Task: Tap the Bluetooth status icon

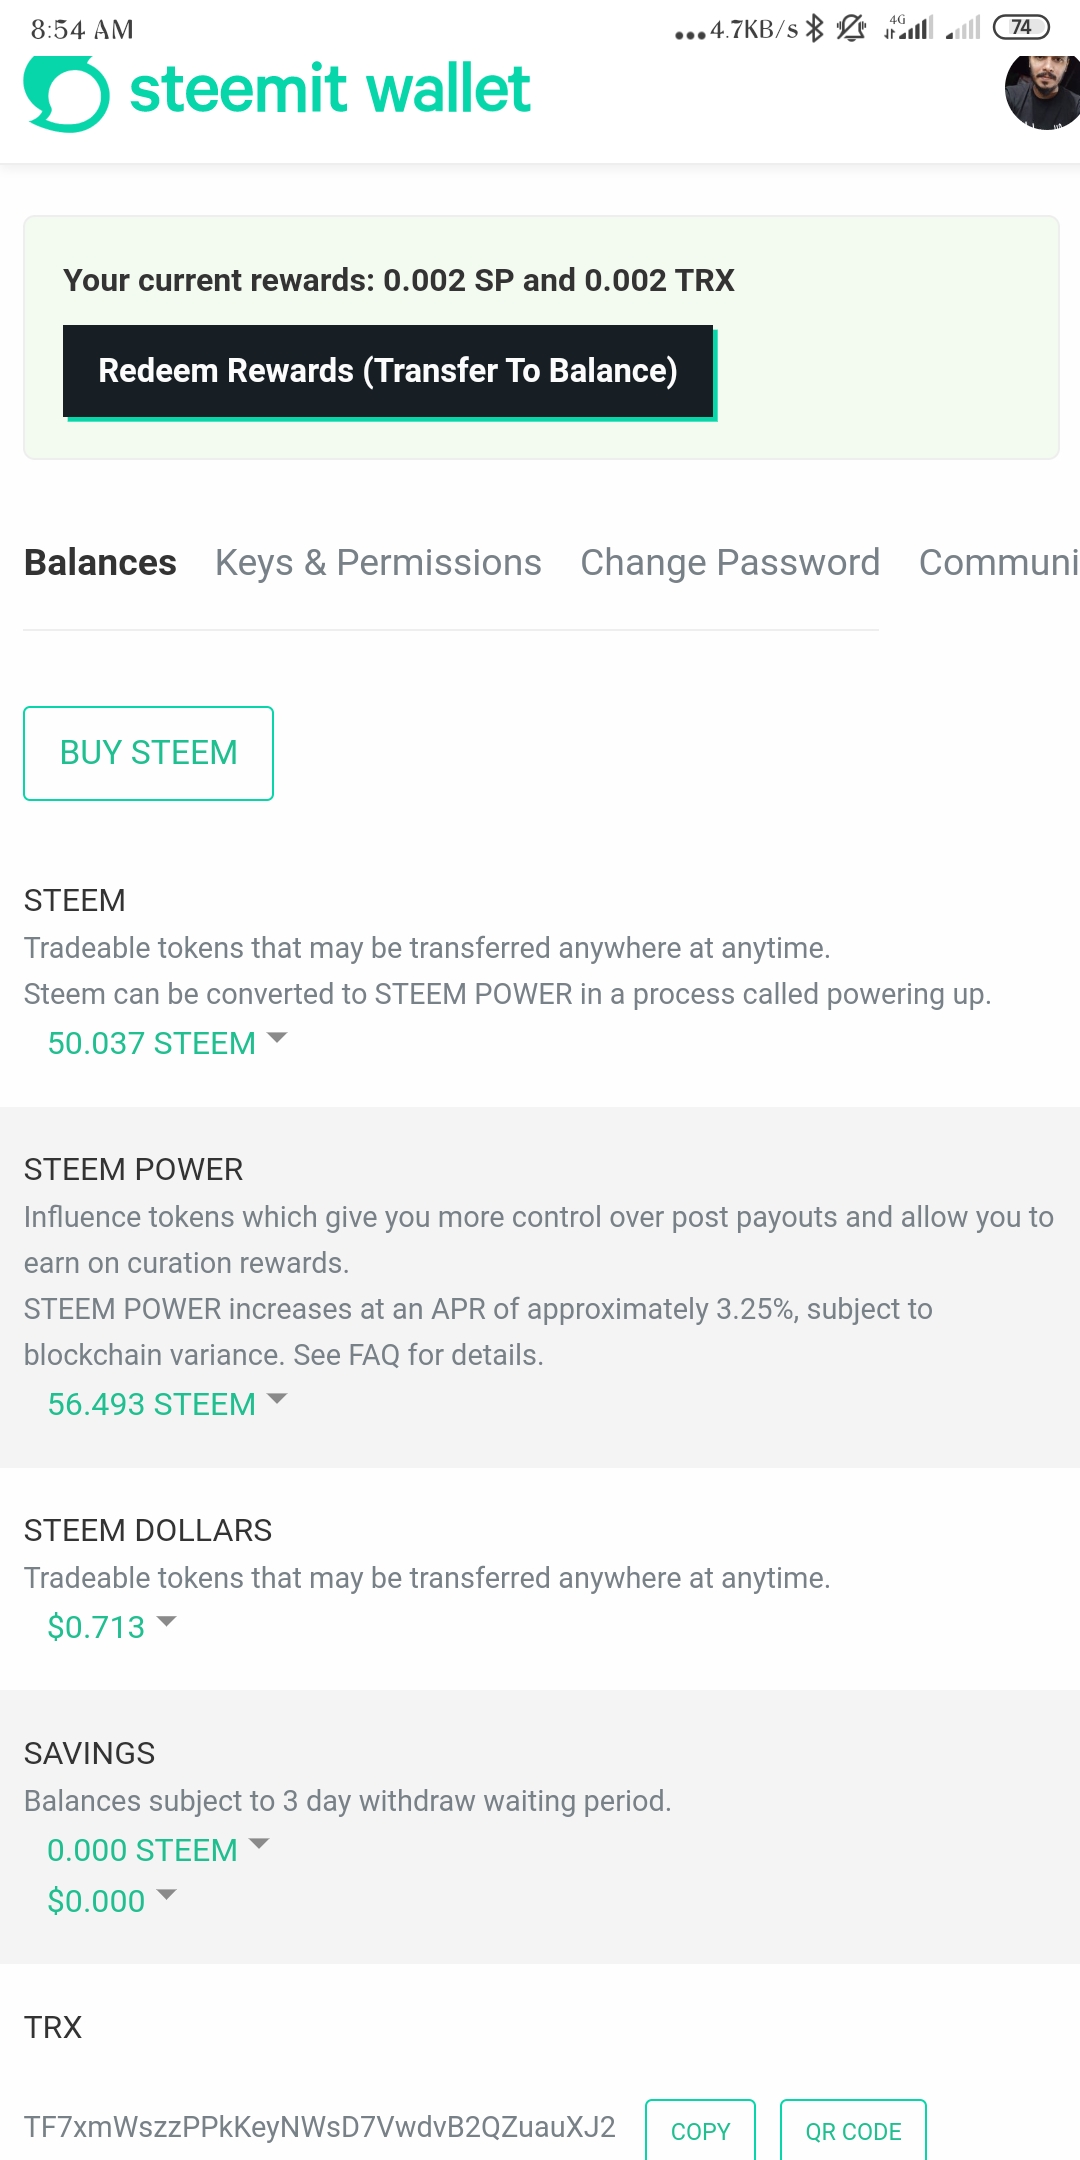Action: [815, 28]
